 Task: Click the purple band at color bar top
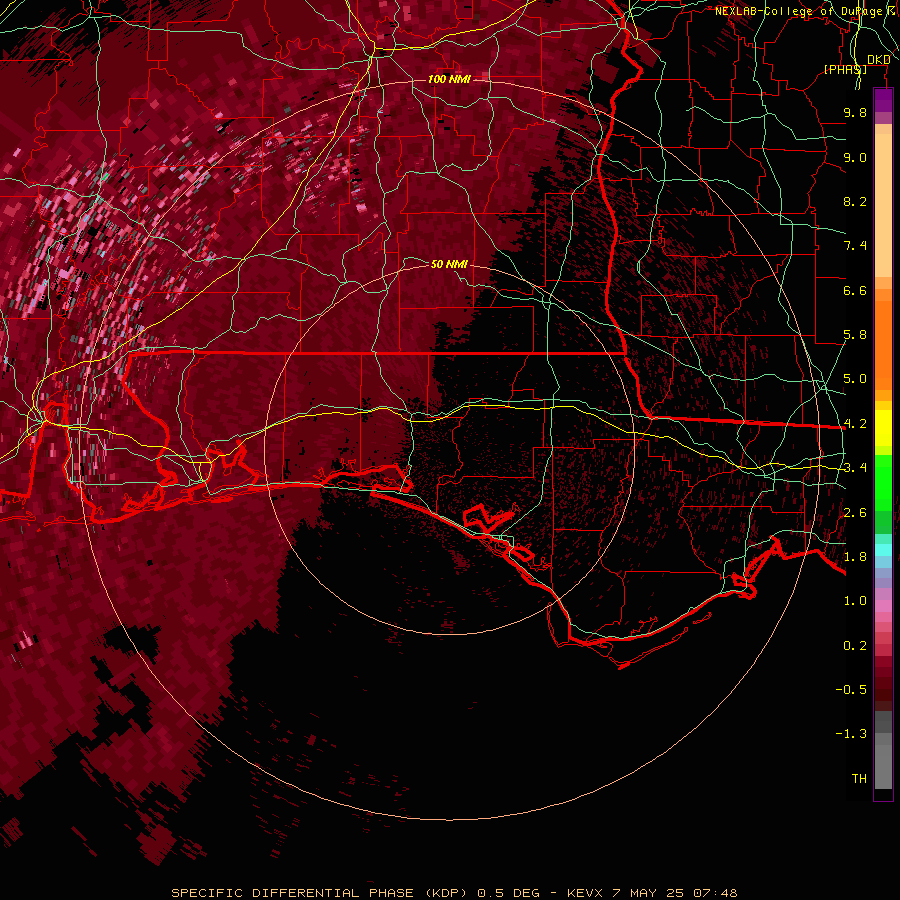[x=883, y=101]
